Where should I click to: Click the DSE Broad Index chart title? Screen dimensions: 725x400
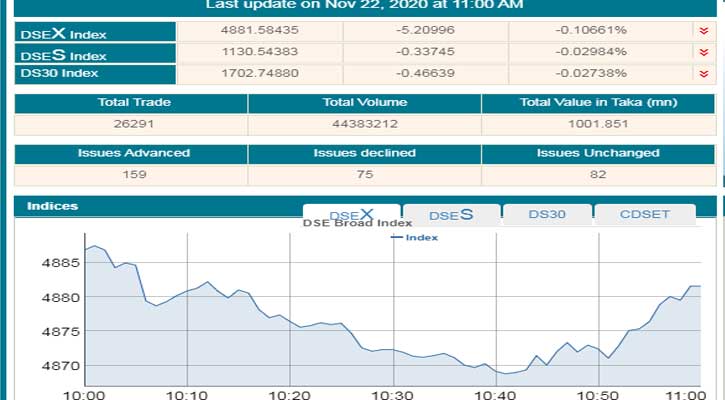point(357,223)
